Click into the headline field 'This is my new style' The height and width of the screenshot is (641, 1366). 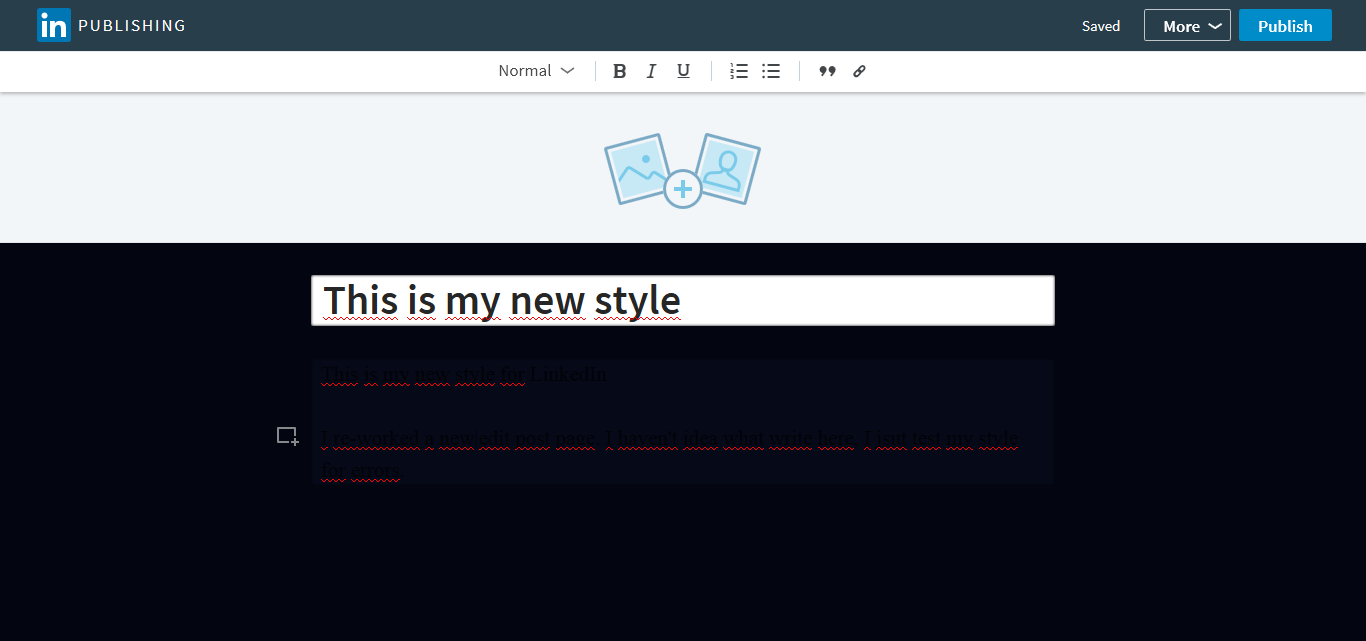683,300
